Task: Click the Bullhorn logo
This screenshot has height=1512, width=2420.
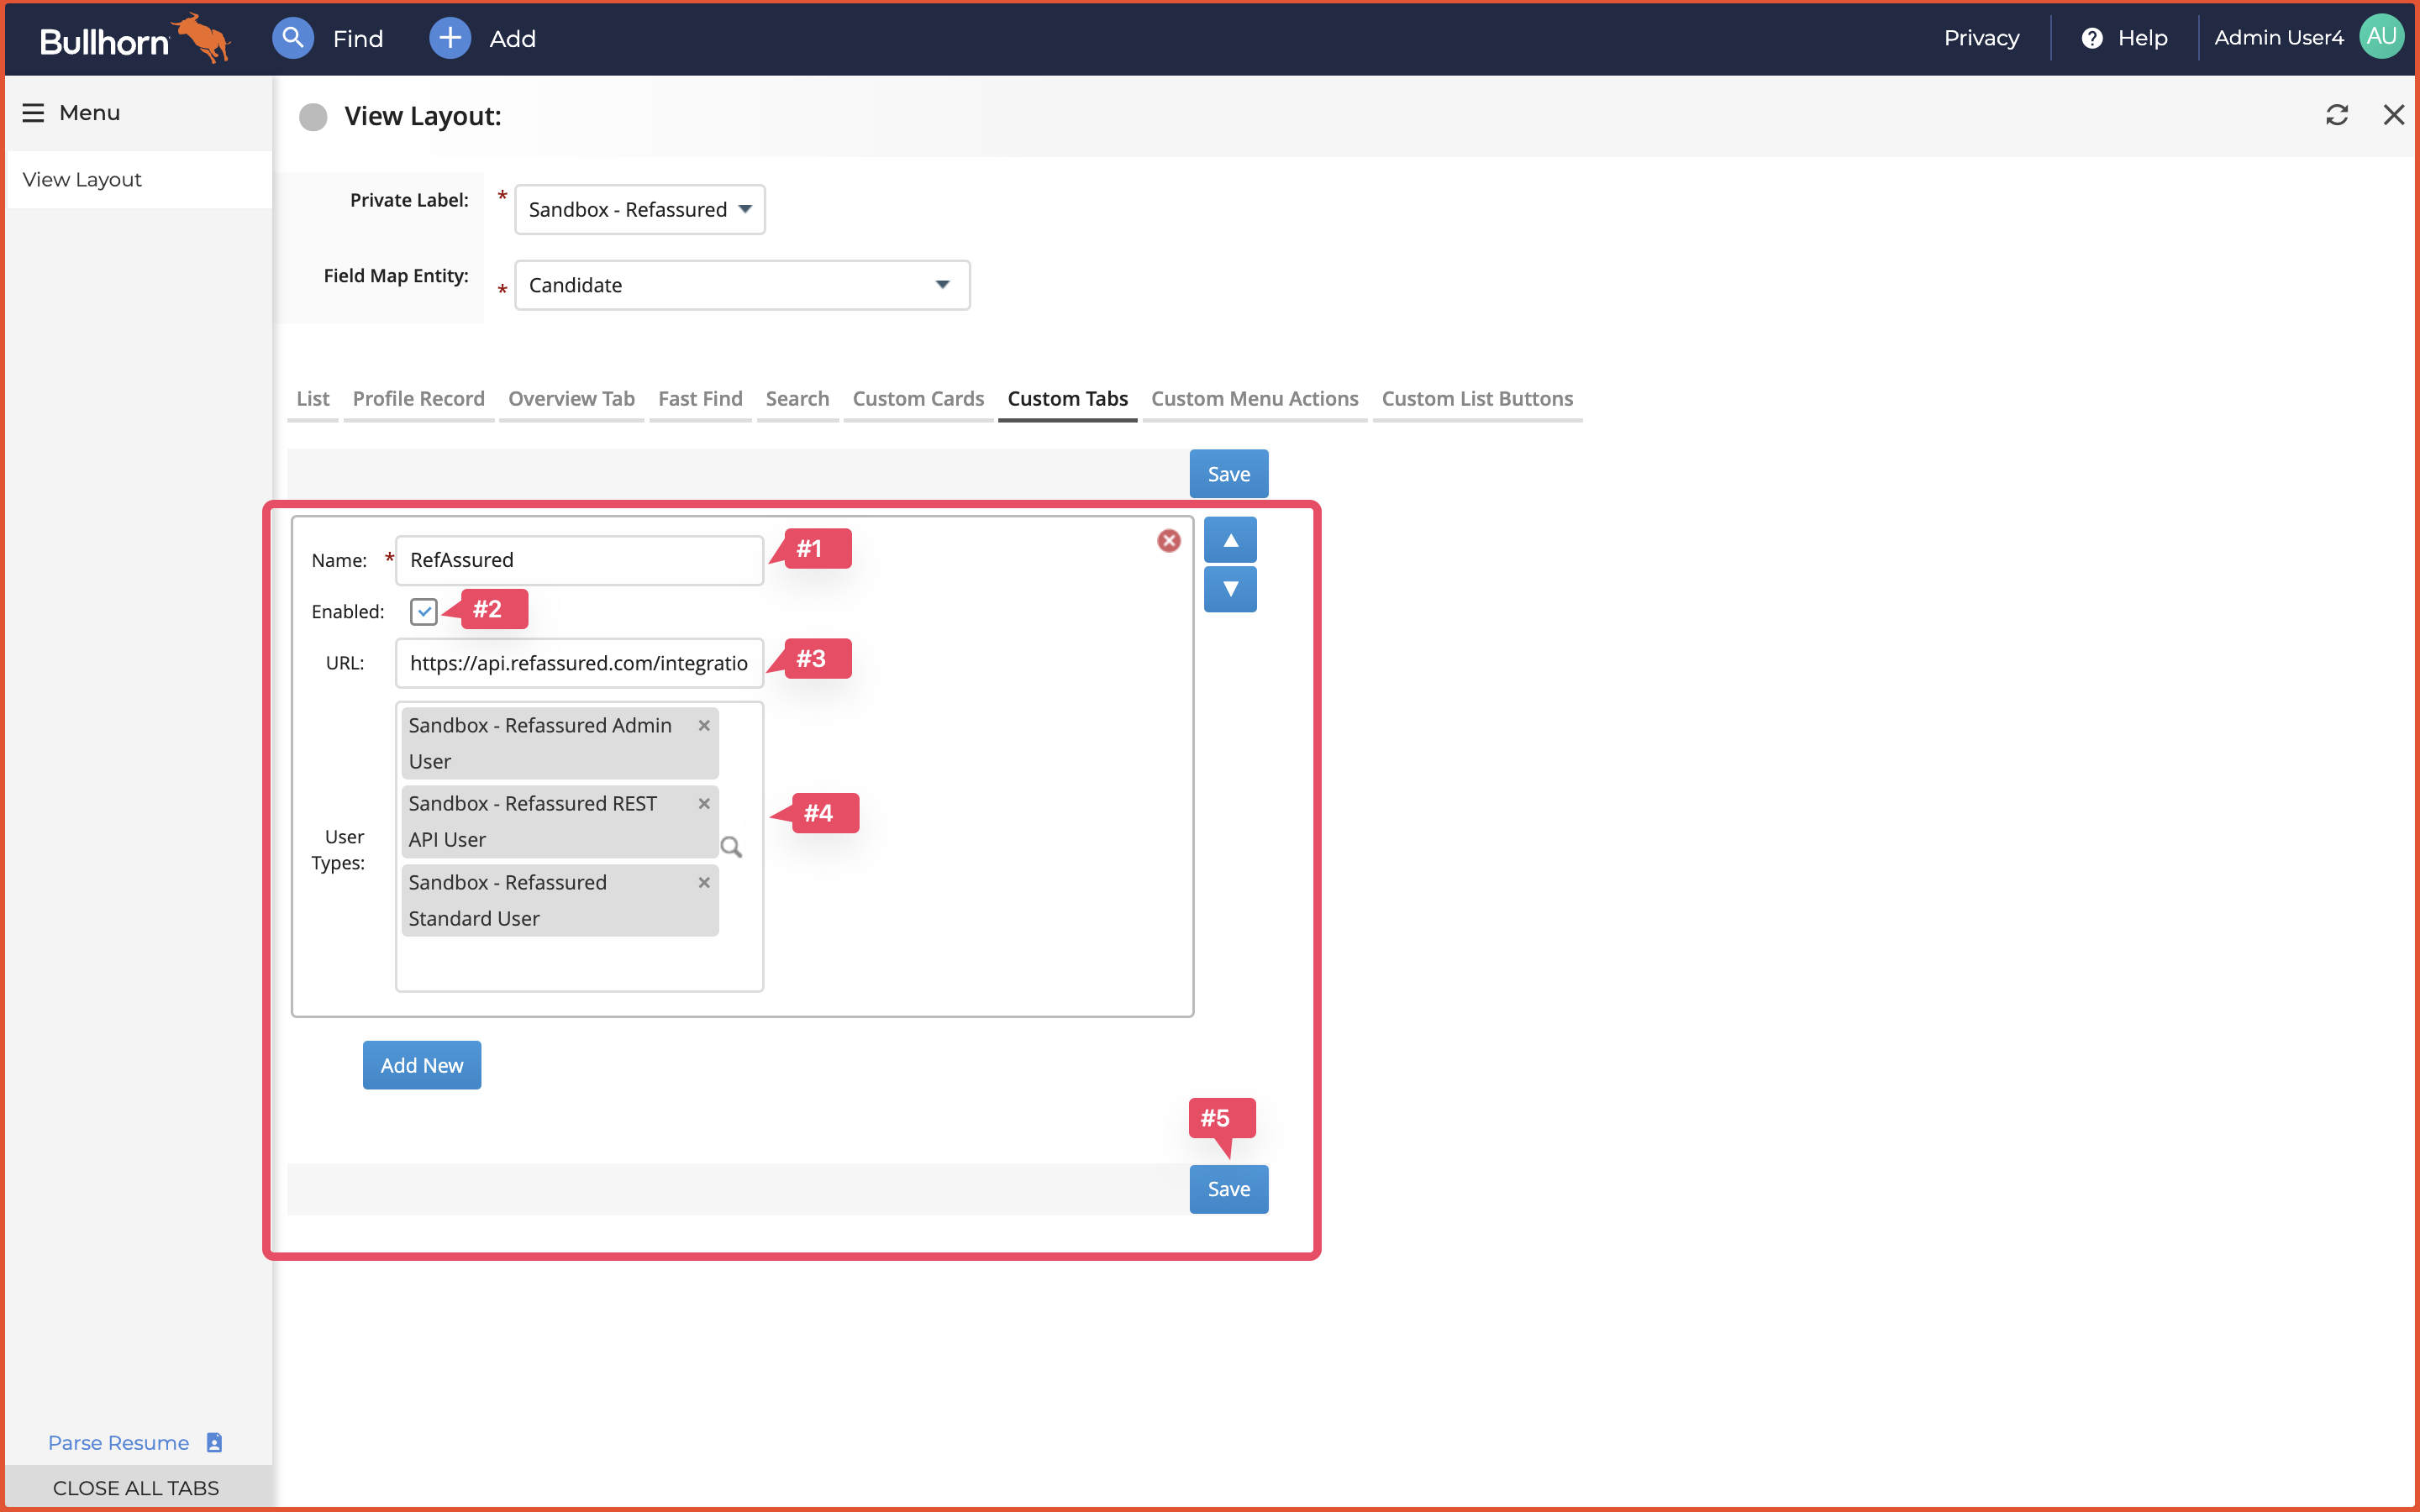Action: [135, 38]
